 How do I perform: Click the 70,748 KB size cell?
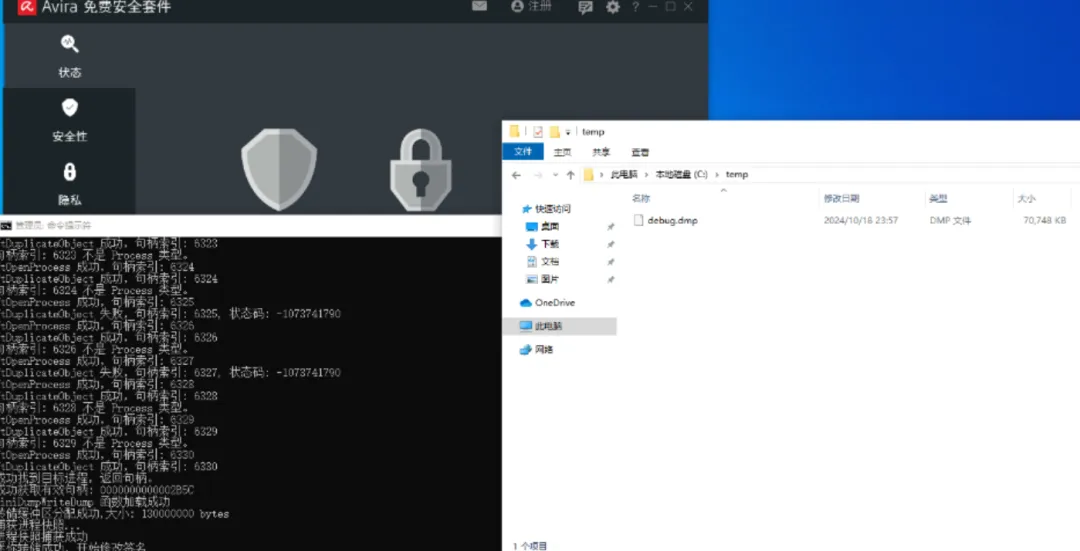(1044, 220)
